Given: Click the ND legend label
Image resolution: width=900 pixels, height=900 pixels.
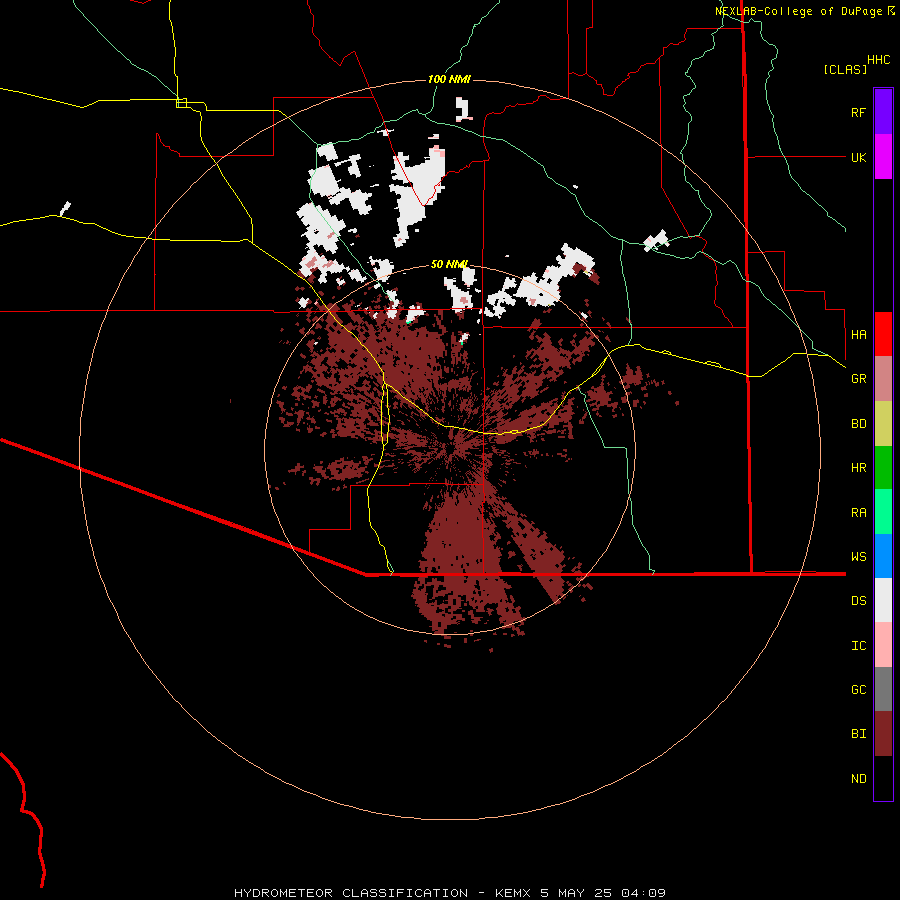Looking at the screenshot, I should point(858,779).
